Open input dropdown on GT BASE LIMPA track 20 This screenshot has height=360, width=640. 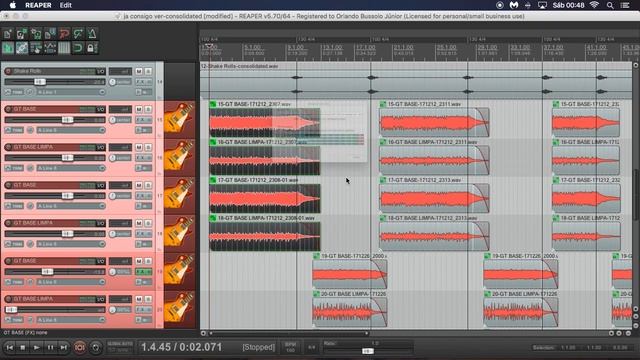point(71,320)
